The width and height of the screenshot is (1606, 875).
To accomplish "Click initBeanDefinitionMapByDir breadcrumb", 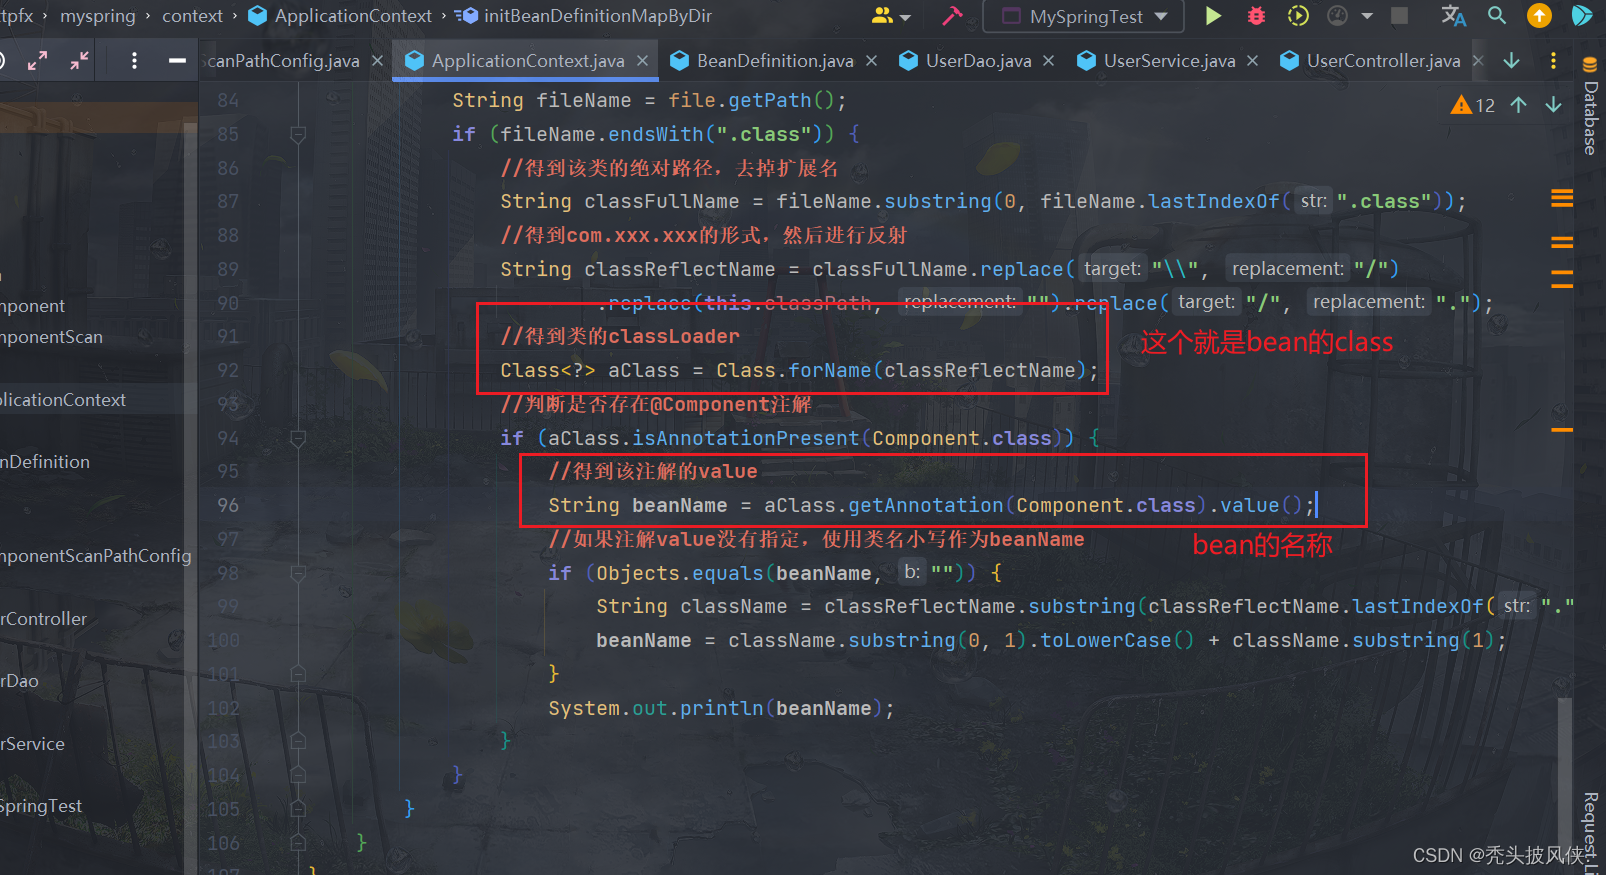I will point(585,16).
